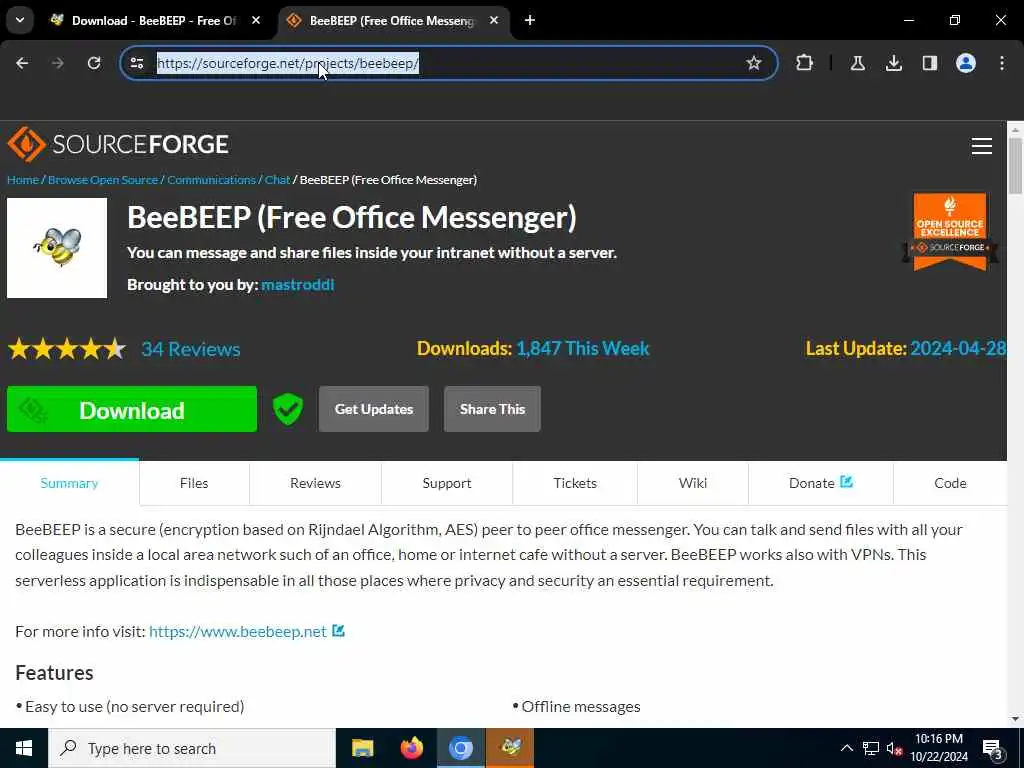This screenshot has width=1024, height=768.
Task: Open the Chrome profile avatar
Action: [966, 63]
